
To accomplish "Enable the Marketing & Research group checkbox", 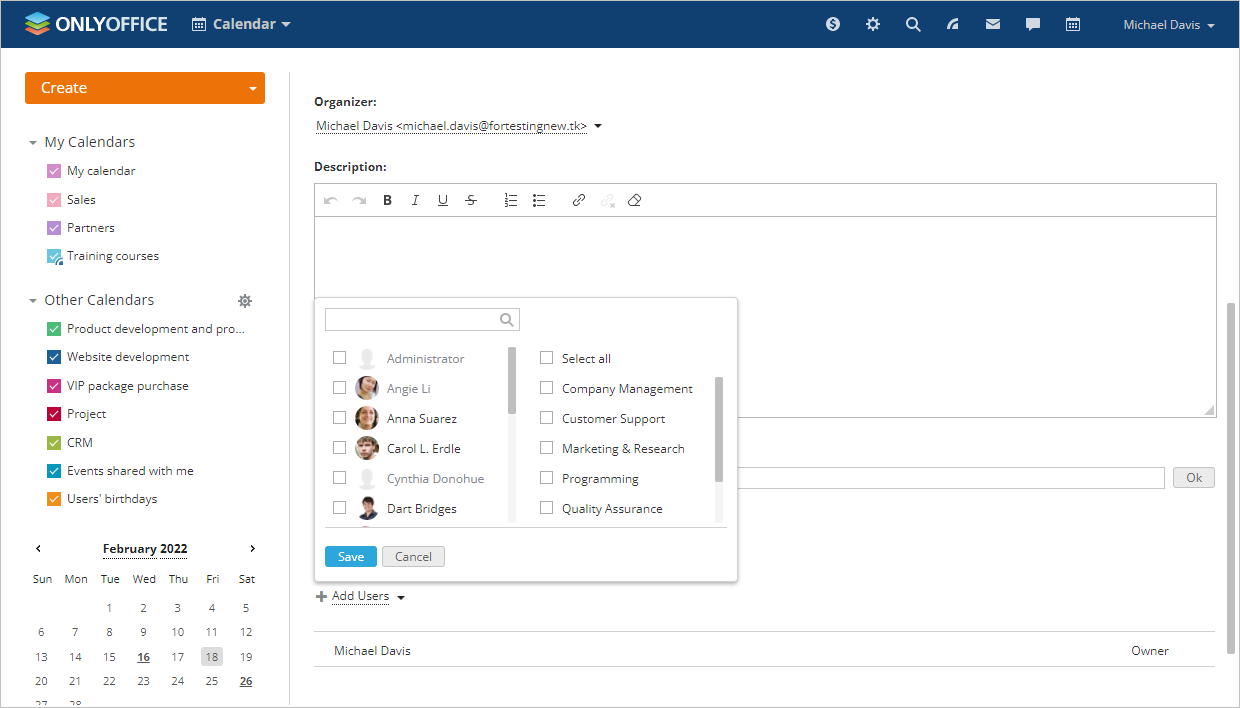I will (547, 448).
